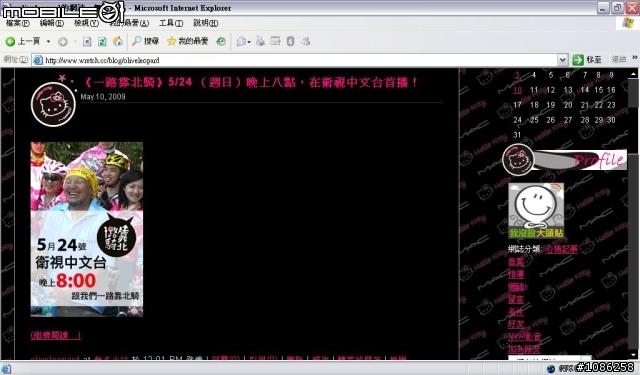
Task: Open the back history dropdown arrow
Action: [x=48, y=41]
